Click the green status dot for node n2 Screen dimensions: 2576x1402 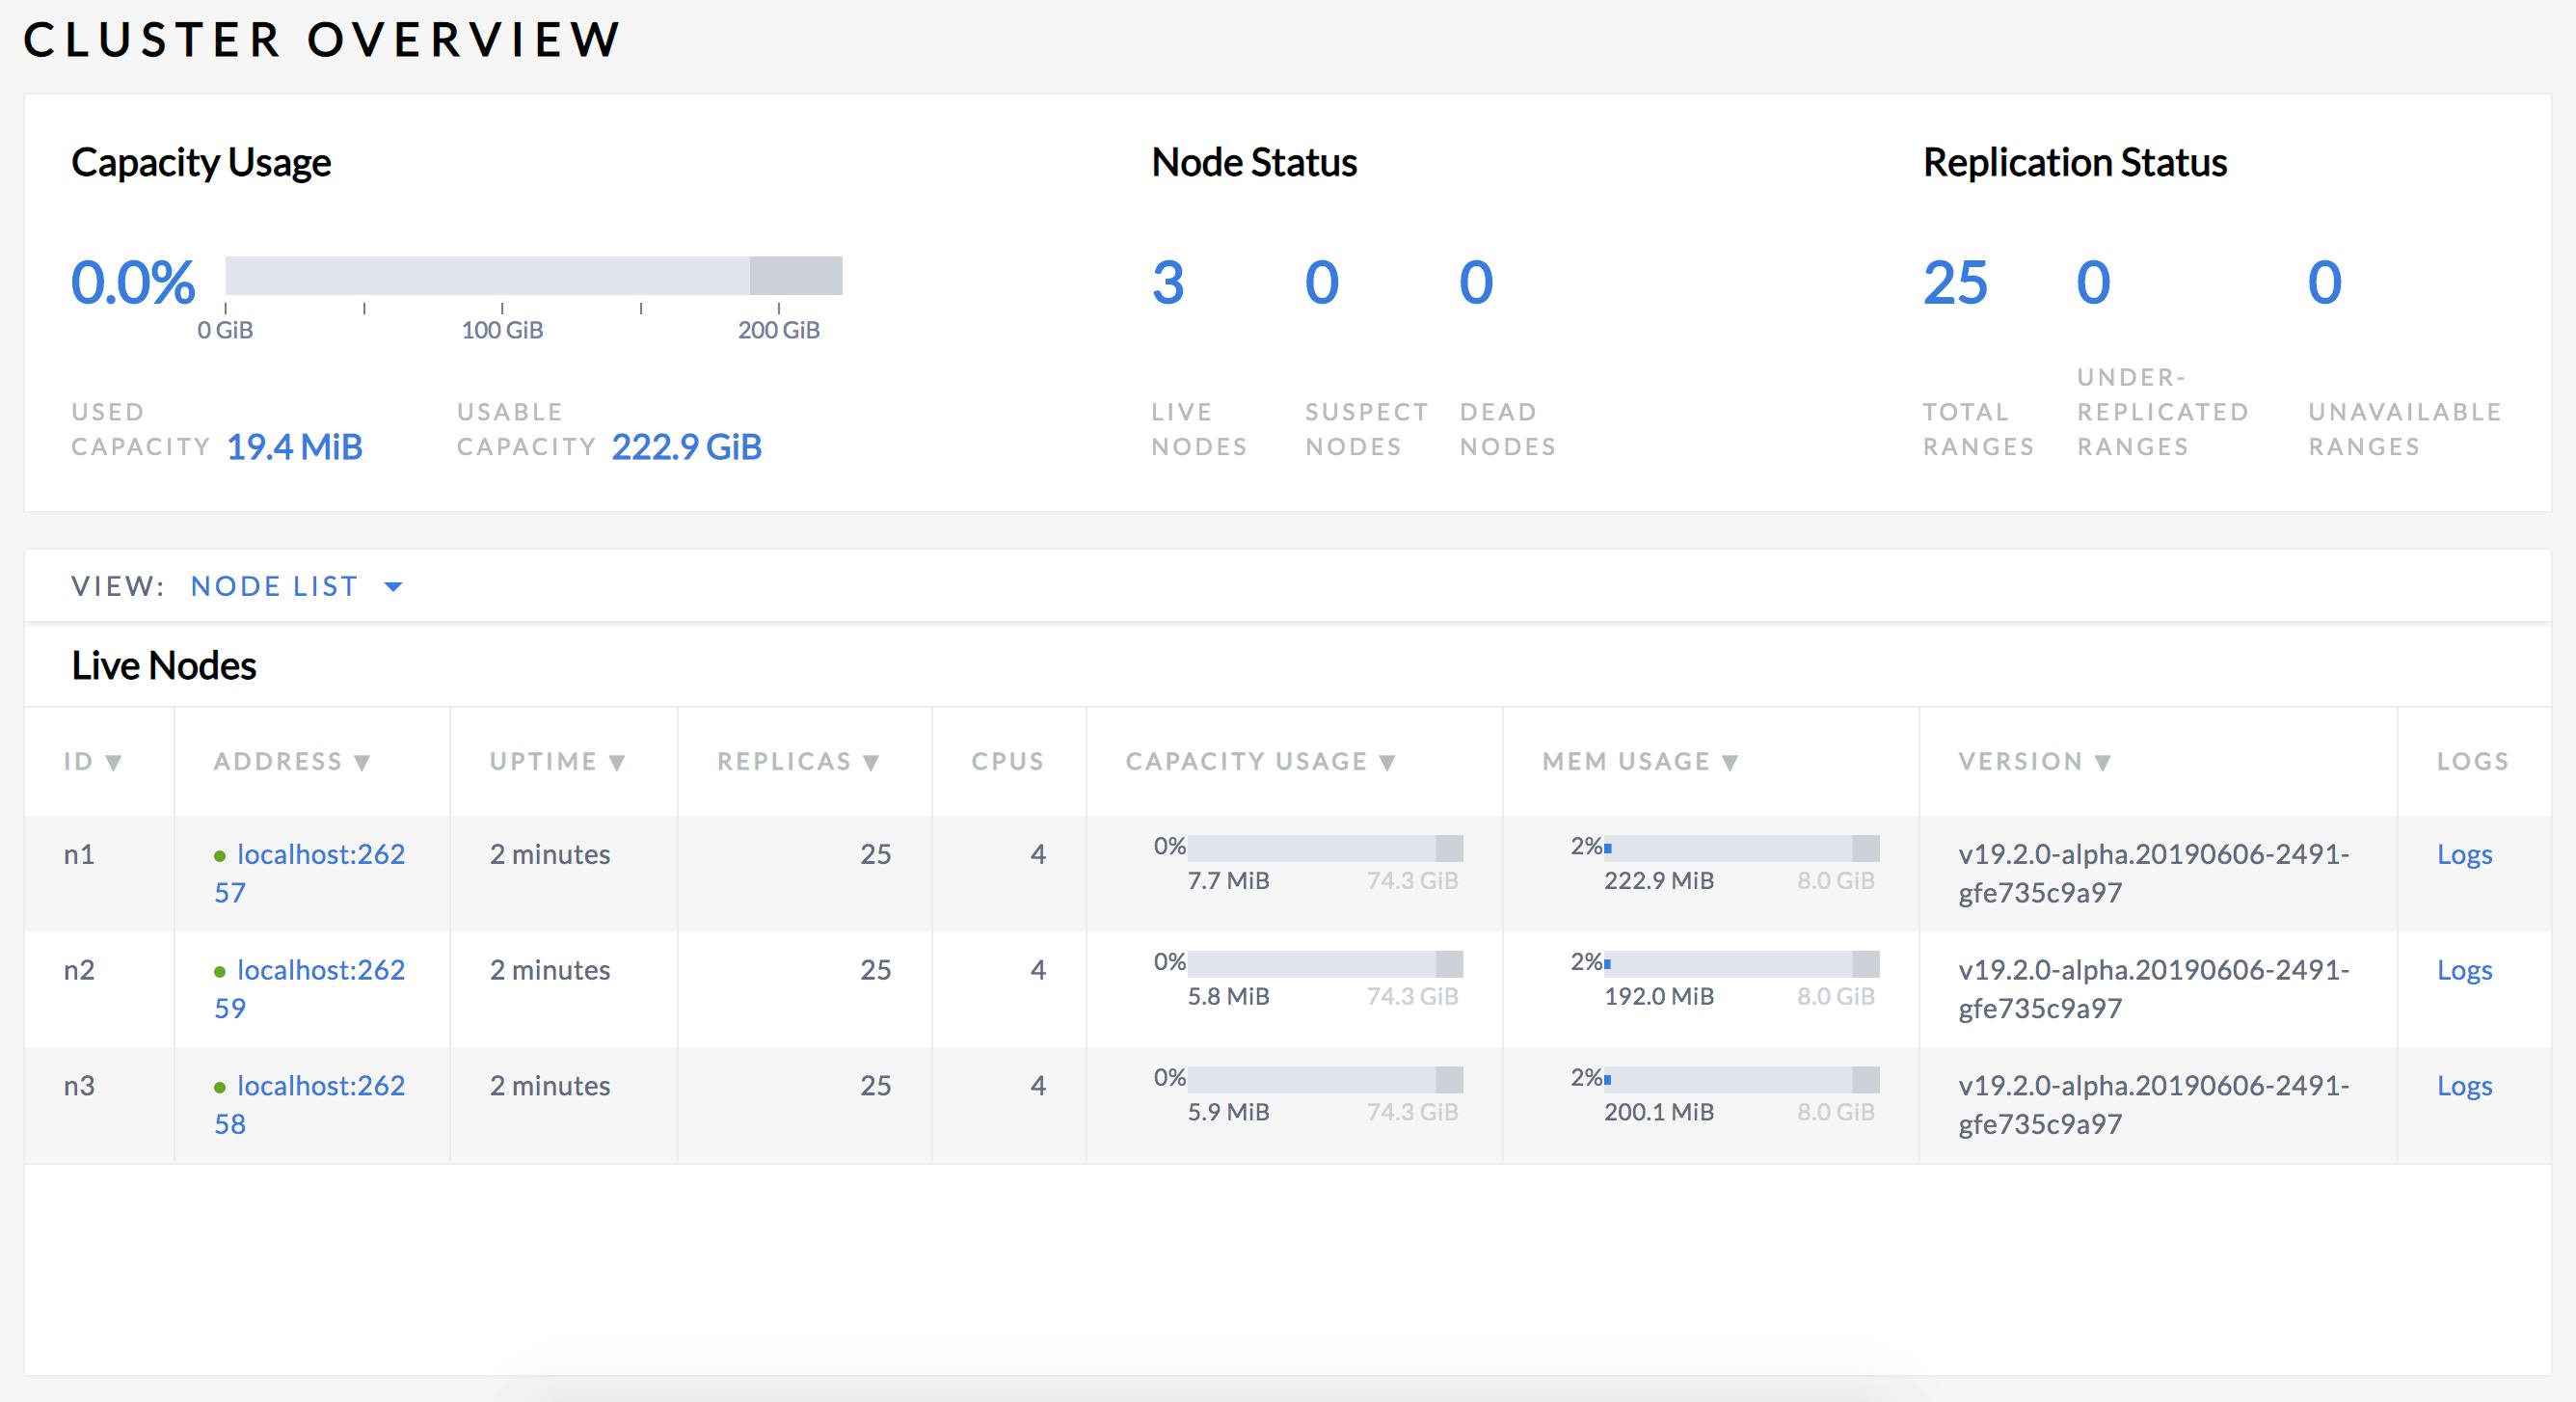point(222,971)
